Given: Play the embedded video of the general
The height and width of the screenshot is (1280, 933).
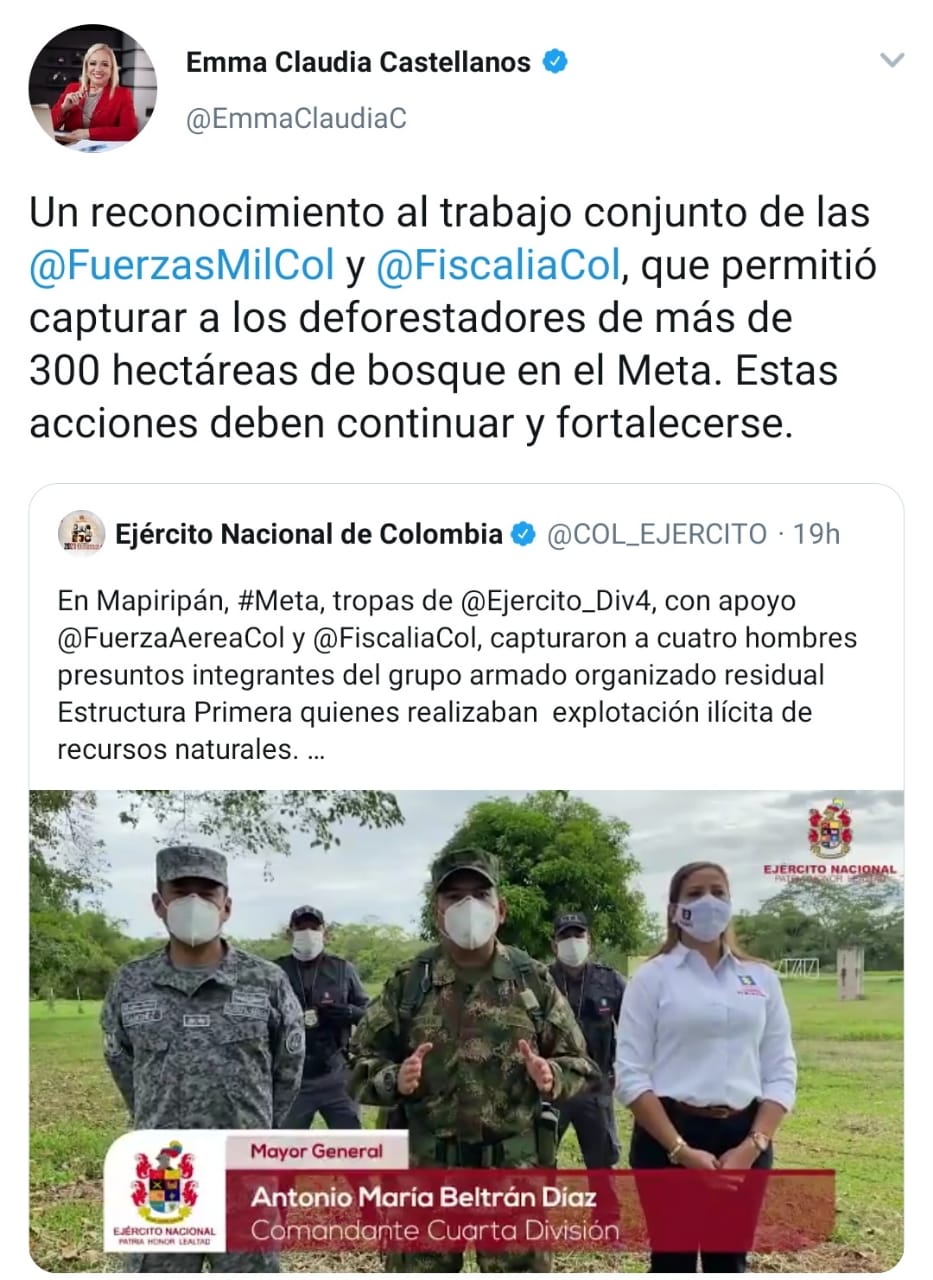Looking at the screenshot, I should coord(466,1031).
